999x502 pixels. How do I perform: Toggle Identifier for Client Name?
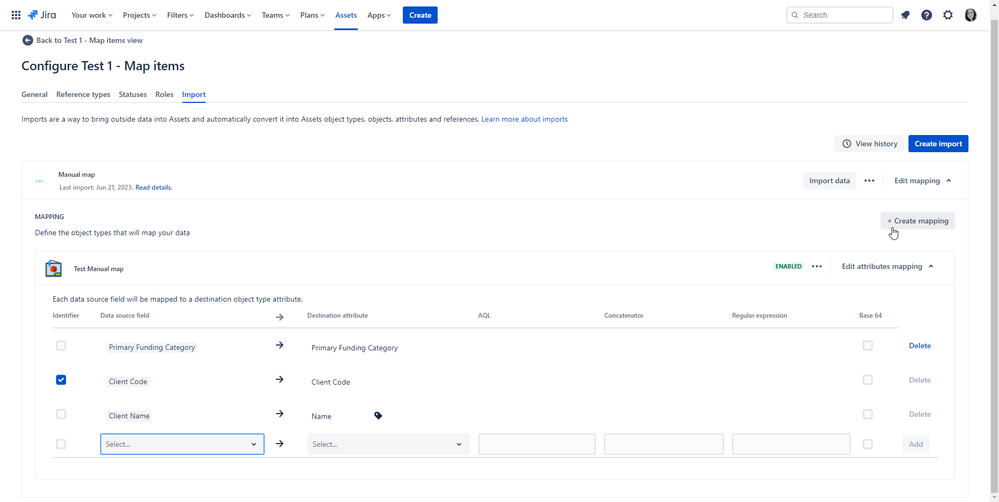pyautogui.click(x=61, y=414)
